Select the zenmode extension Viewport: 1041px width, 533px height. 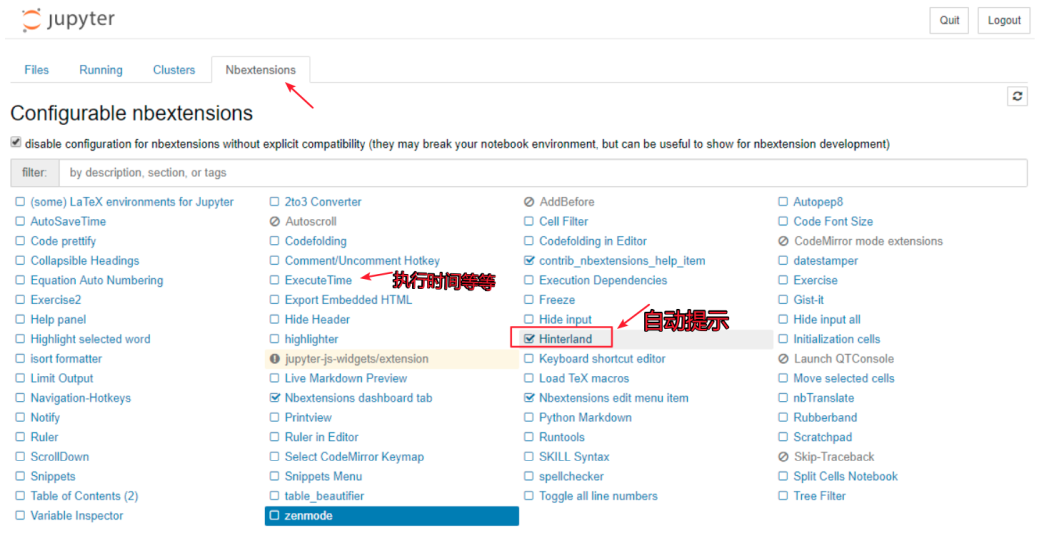tap(392, 516)
